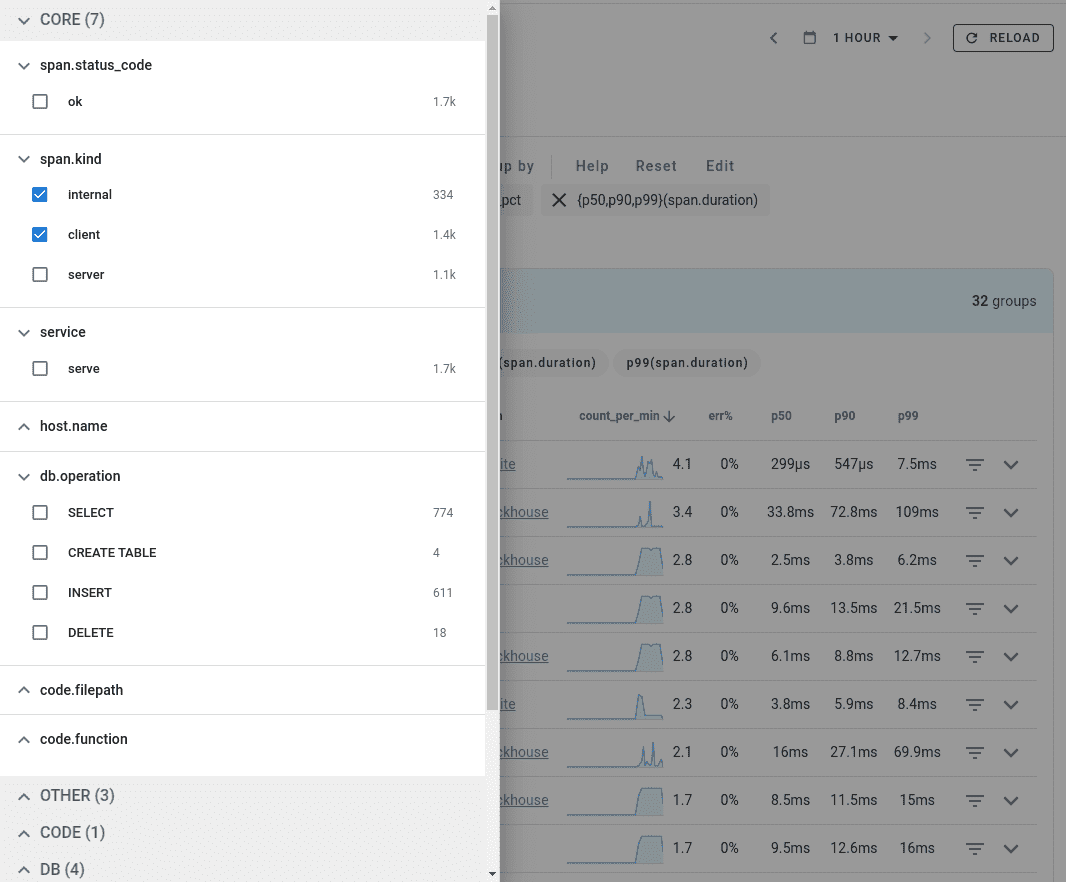This screenshot has height=882, width=1066.
Task: Check the SELECT db operation
Action: pos(40,513)
